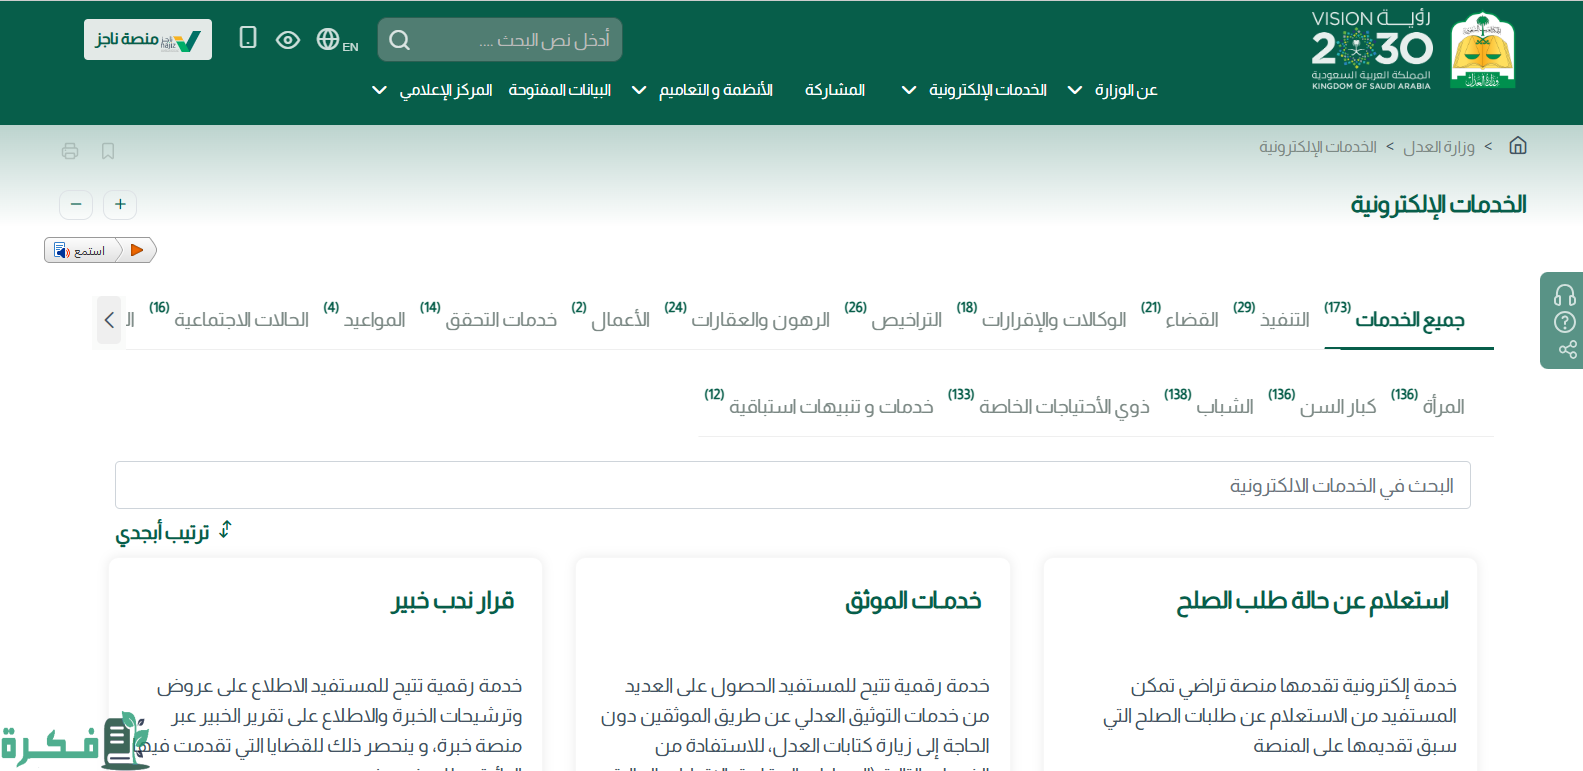Play the استمع audio listen control
Viewport: 1583px width, 771px height.
(137, 250)
